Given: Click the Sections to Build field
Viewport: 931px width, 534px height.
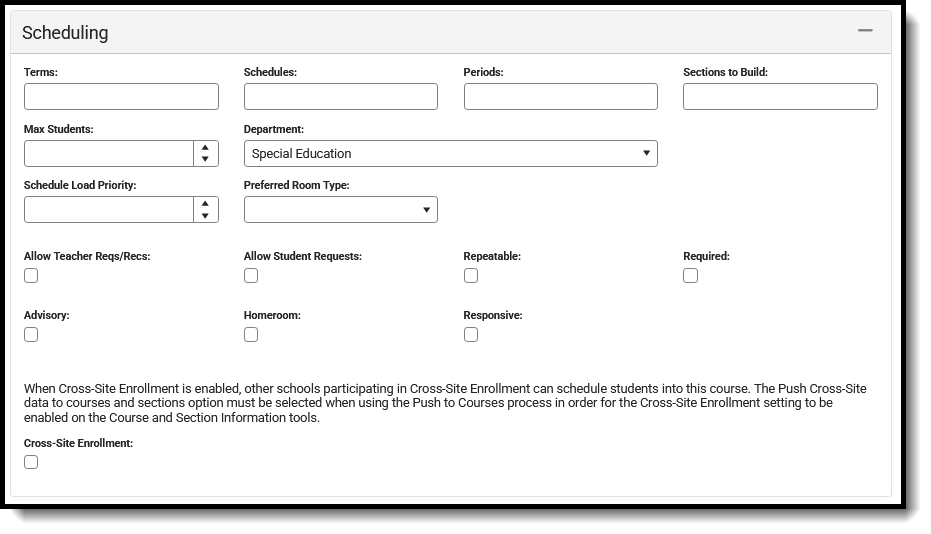Looking at the screenshot, I should [780, 96].
